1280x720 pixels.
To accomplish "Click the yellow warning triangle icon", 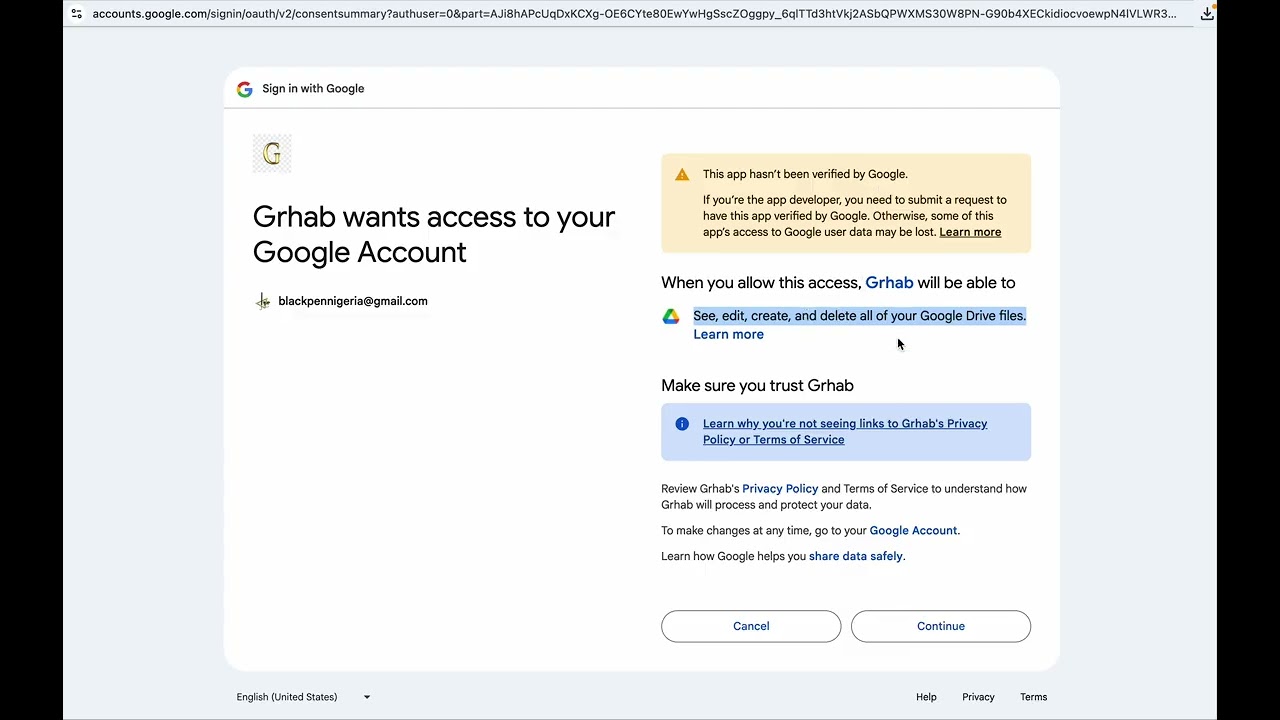I will tap(682, 174).
